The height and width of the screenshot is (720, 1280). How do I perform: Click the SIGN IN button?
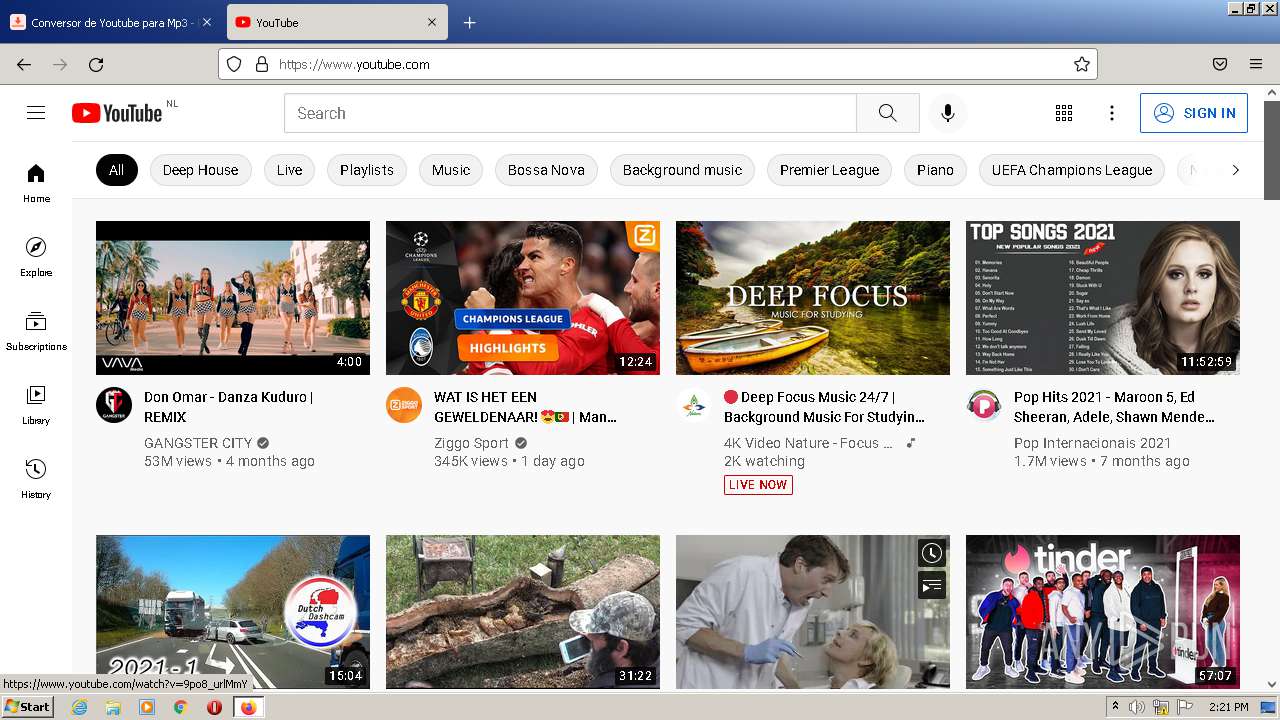1194,113
